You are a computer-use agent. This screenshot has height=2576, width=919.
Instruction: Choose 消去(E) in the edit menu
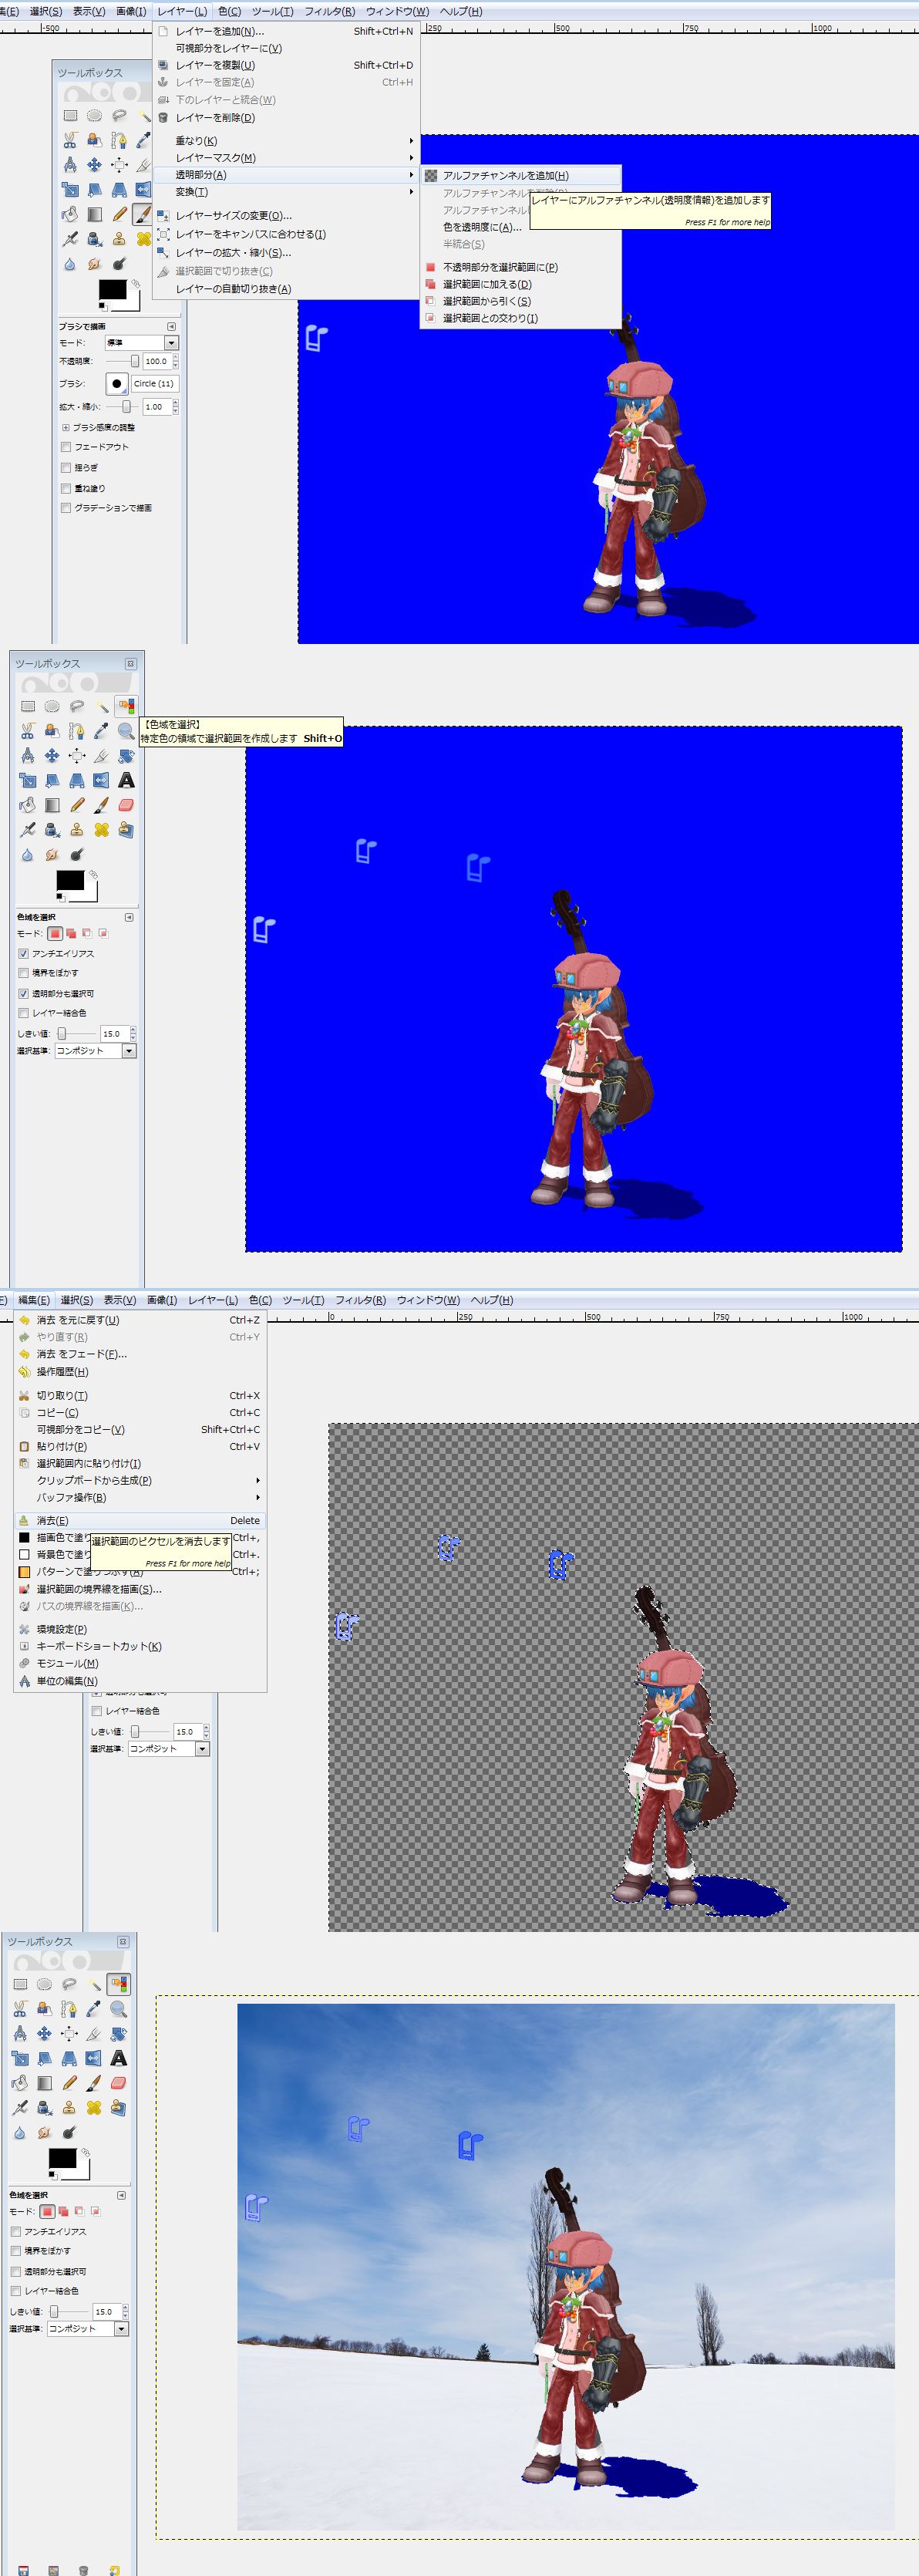pyautogui.click(x=140, y=1520)
